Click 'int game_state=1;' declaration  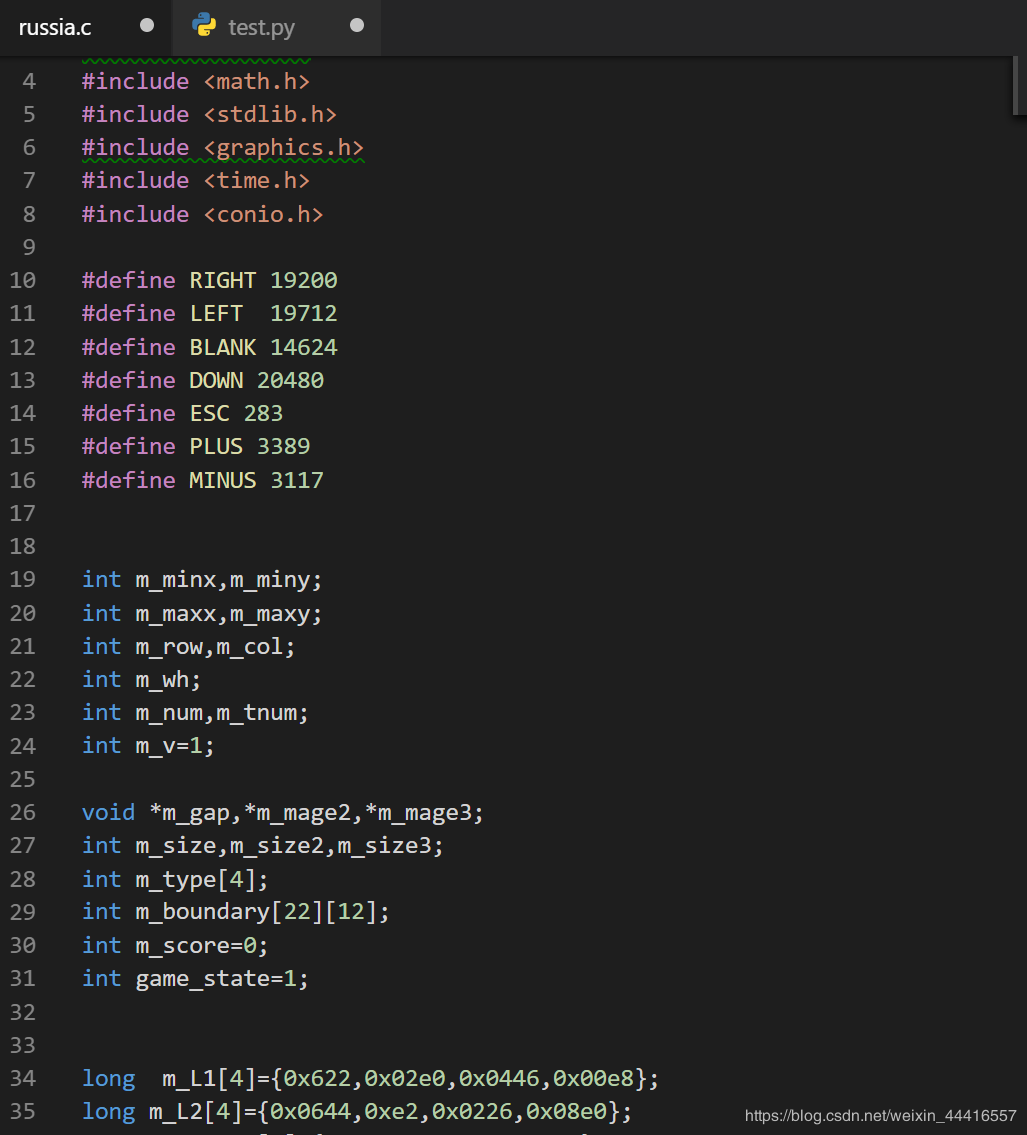point(195,979)
